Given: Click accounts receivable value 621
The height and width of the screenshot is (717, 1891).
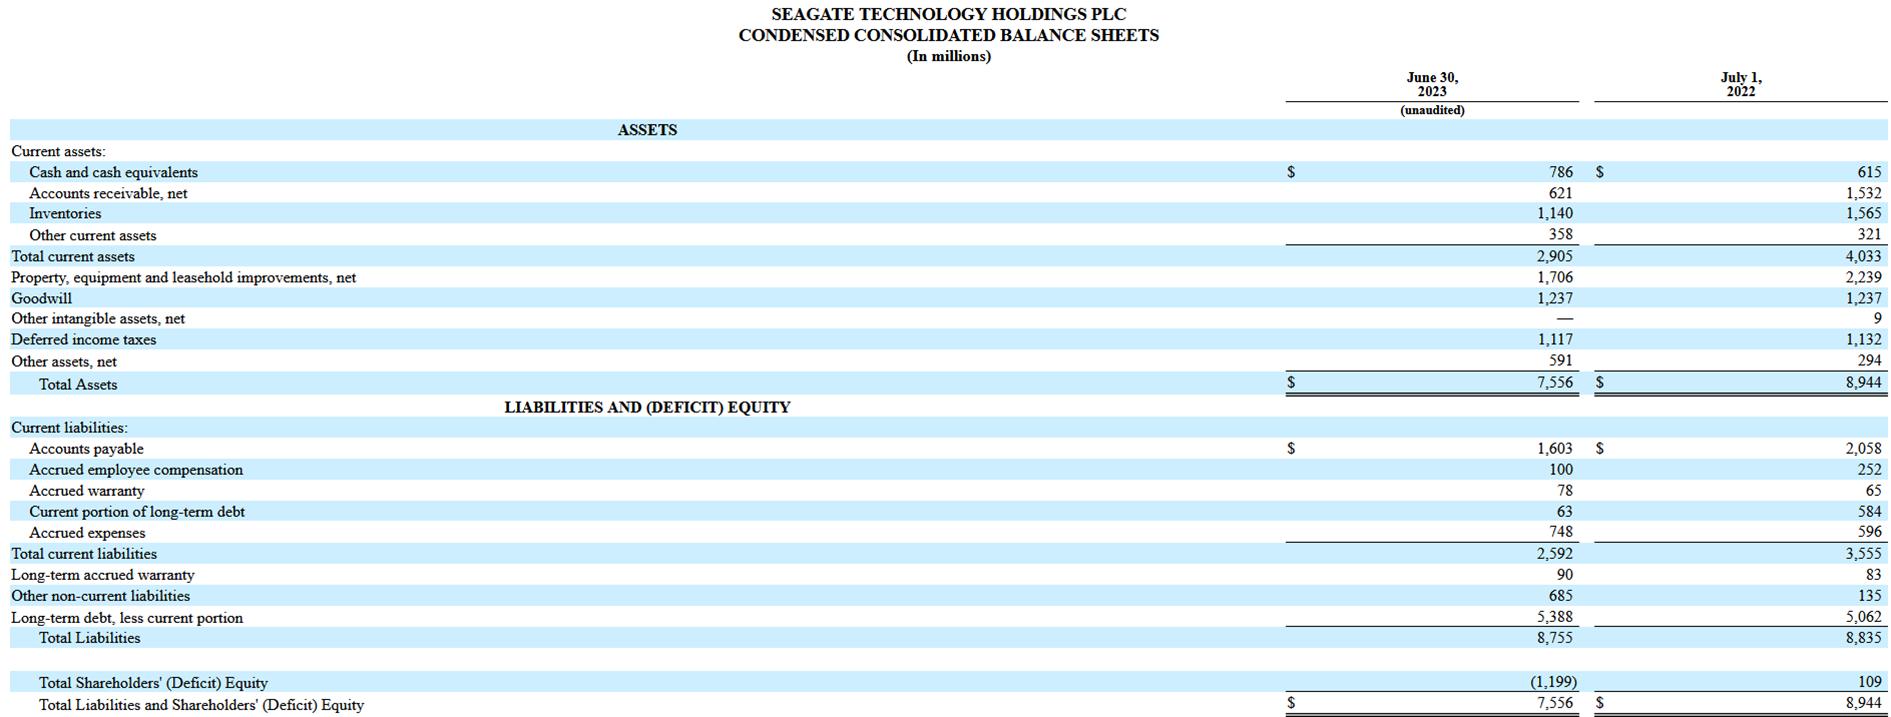Looking at the screenshot, I should point(1560,193).
